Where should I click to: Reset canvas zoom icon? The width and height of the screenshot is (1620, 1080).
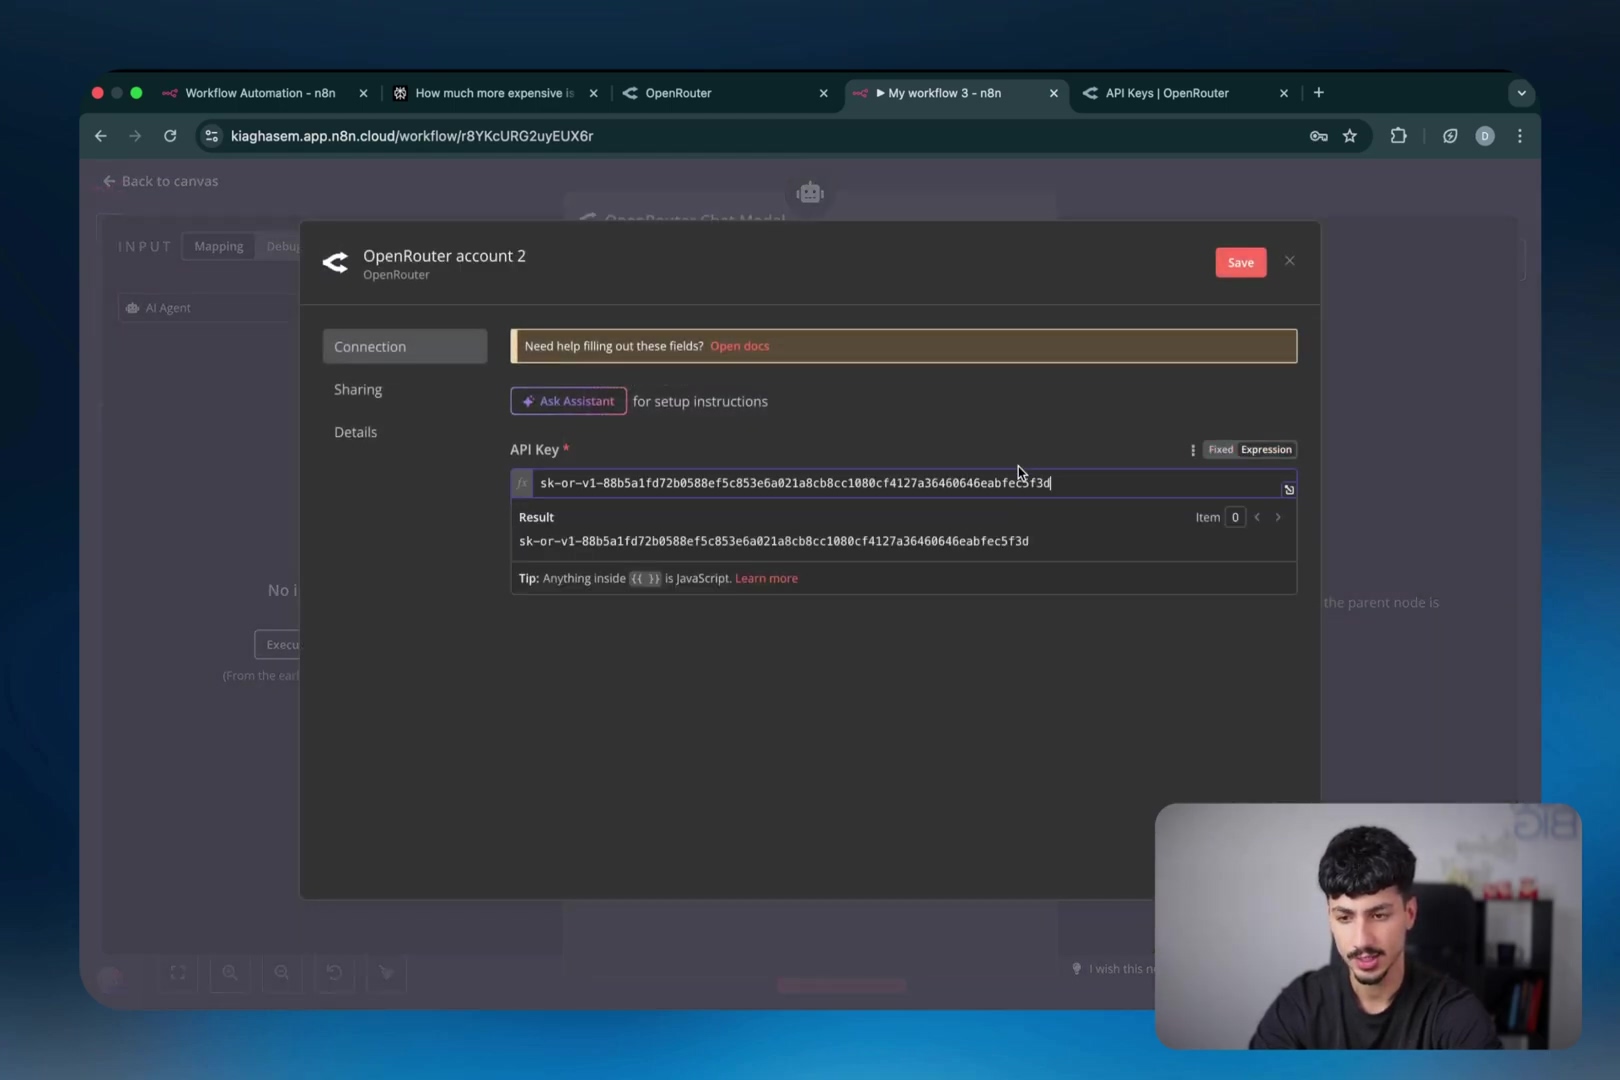[x=334, y=973]
